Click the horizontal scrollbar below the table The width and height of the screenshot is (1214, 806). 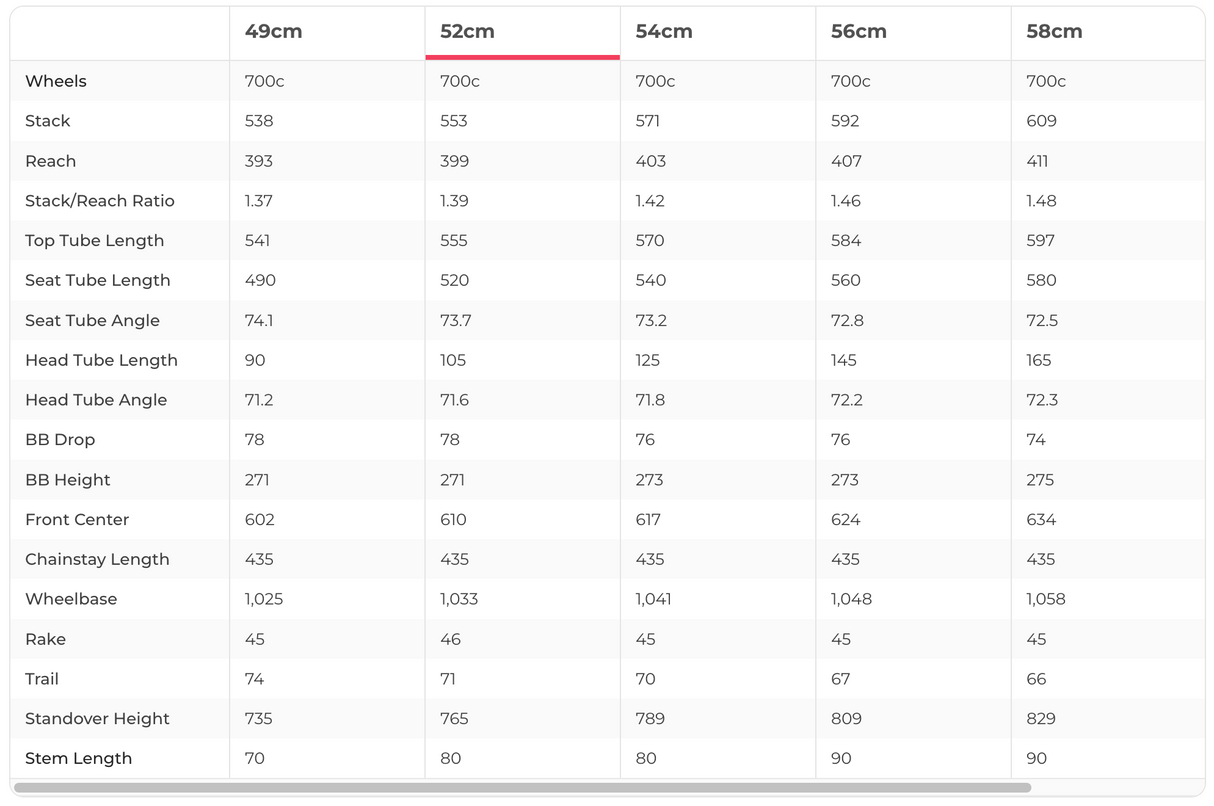tap(522, 788)
